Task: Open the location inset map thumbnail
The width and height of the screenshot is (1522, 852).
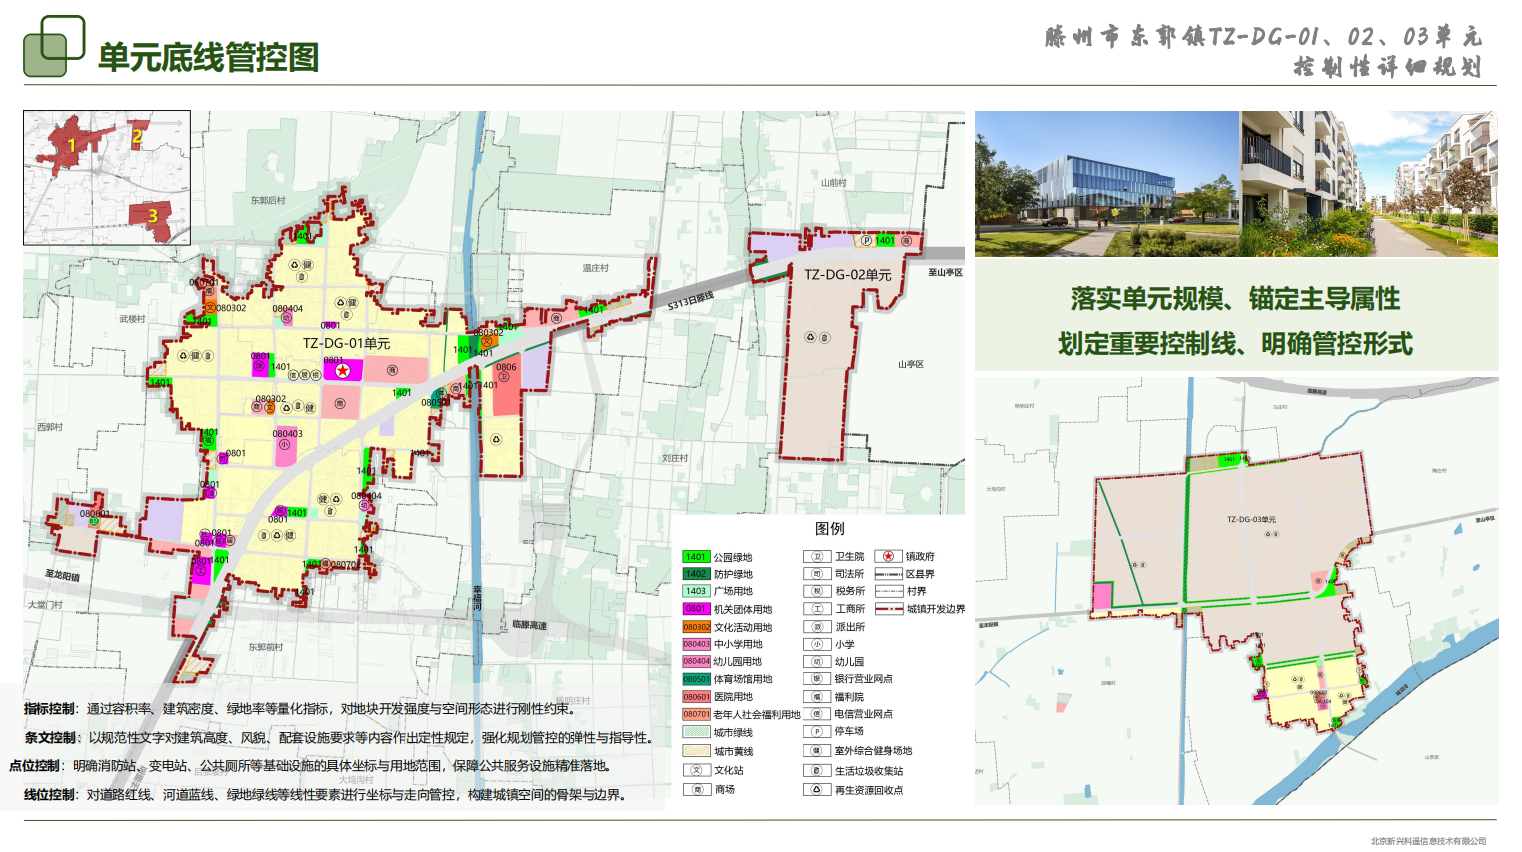Action: pos(107,178)
